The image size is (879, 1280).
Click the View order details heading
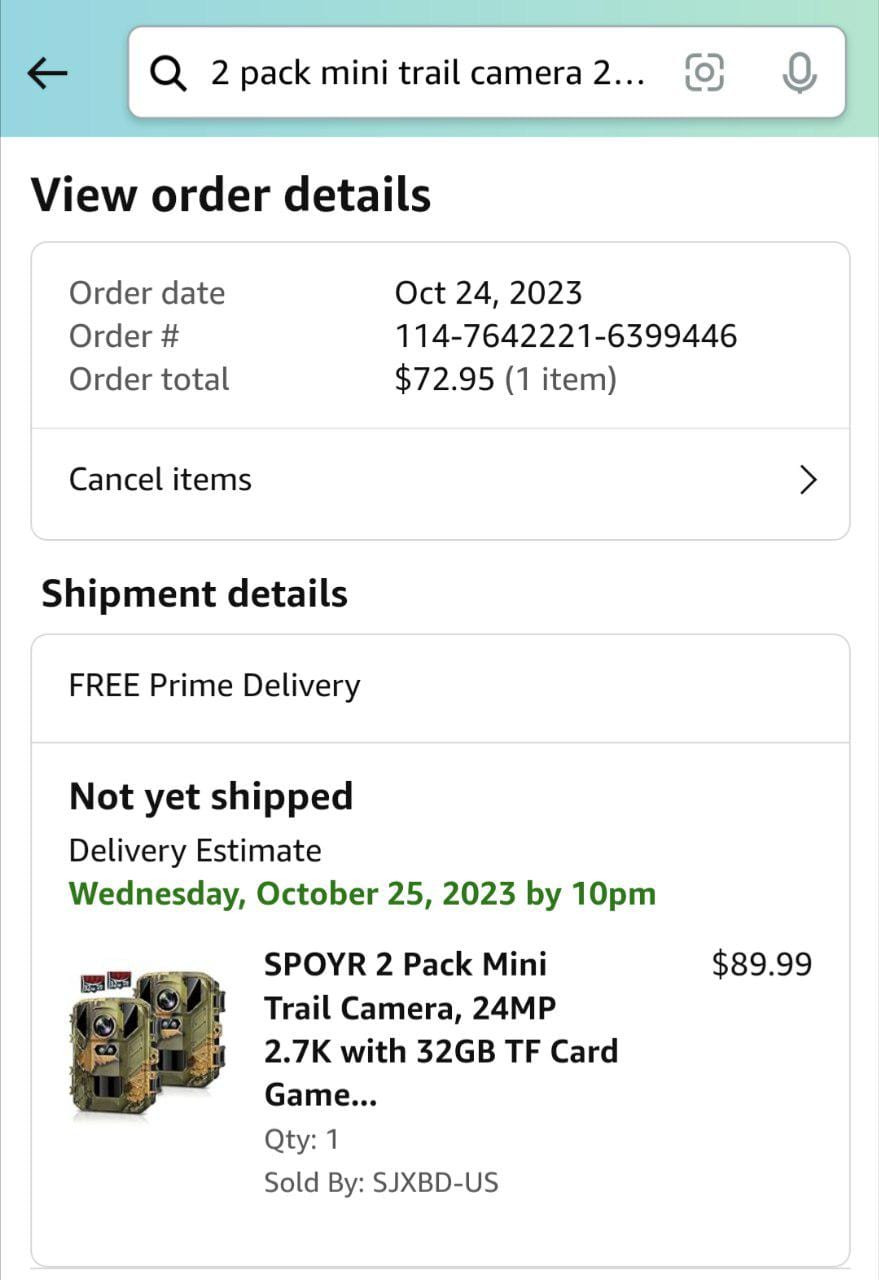pyautogui.click(x=231, y=195)
